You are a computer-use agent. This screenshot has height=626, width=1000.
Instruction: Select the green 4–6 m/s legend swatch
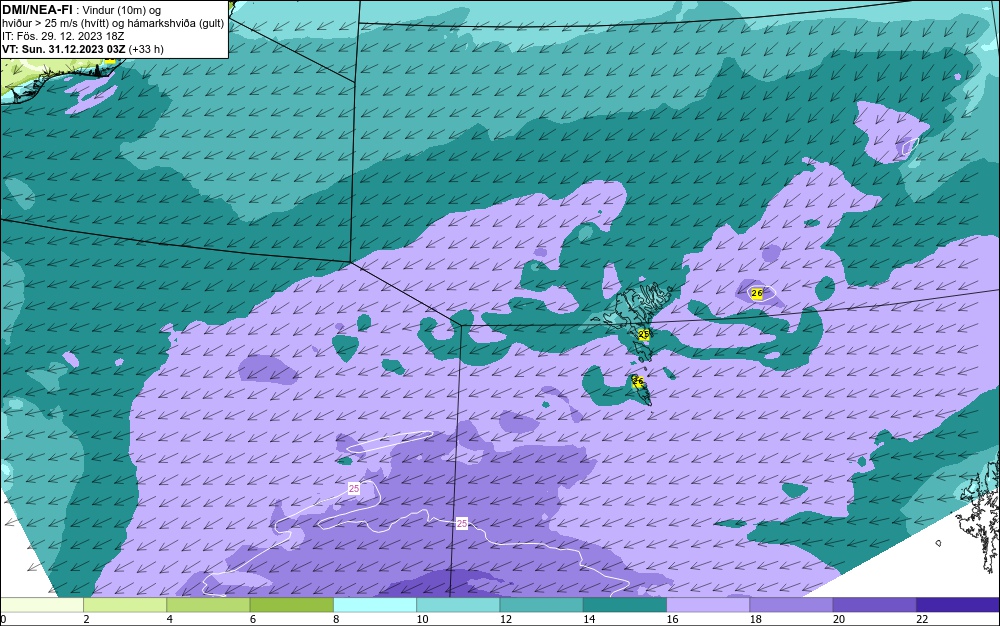(208, 605)
